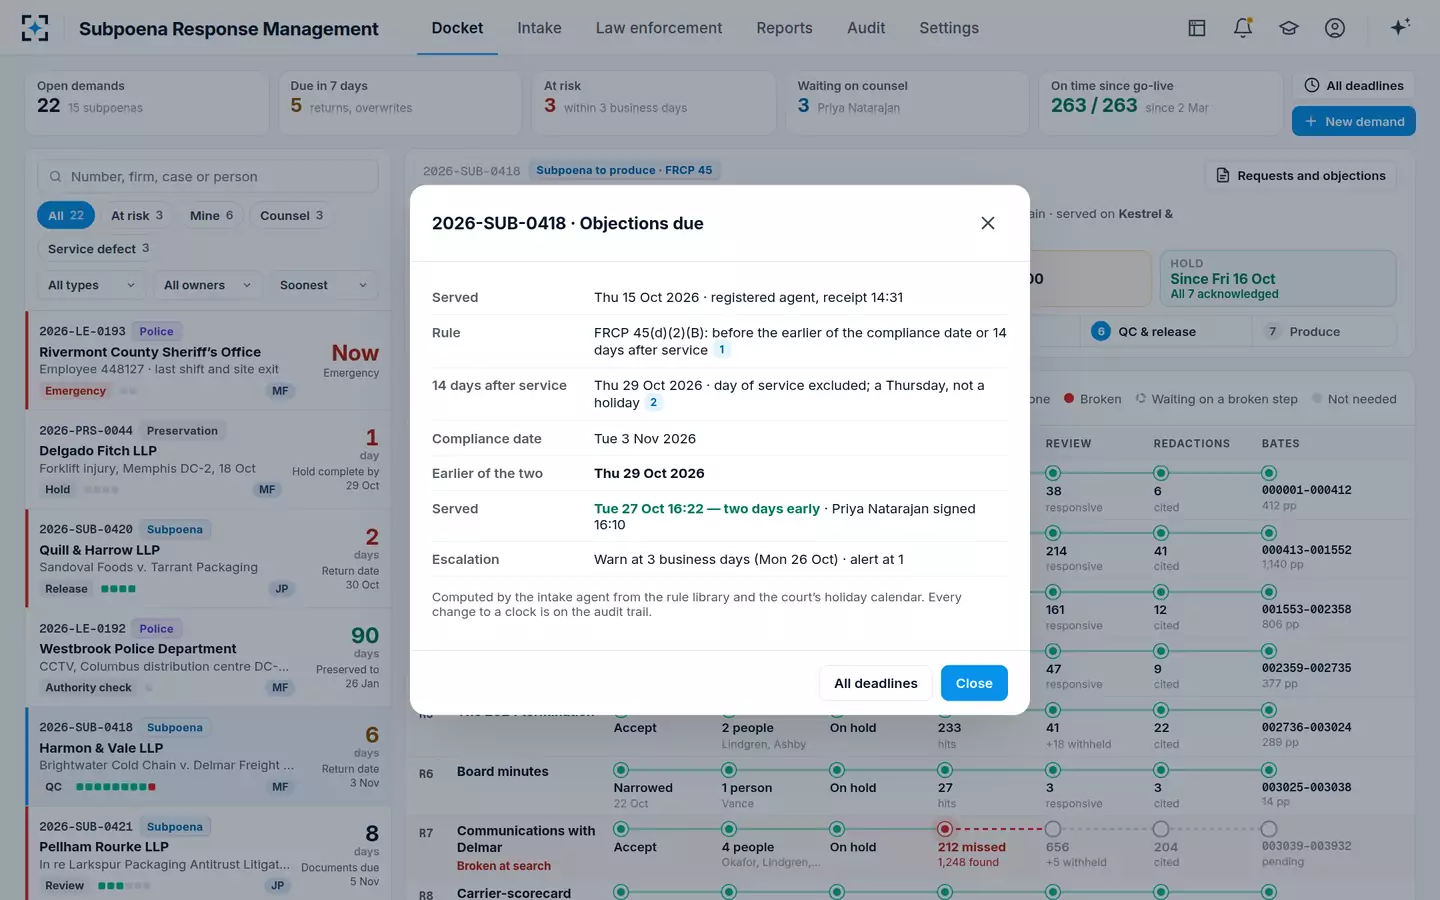Create a New demand
Screen dimensions: 1440x900
[x=1354, y=121]
